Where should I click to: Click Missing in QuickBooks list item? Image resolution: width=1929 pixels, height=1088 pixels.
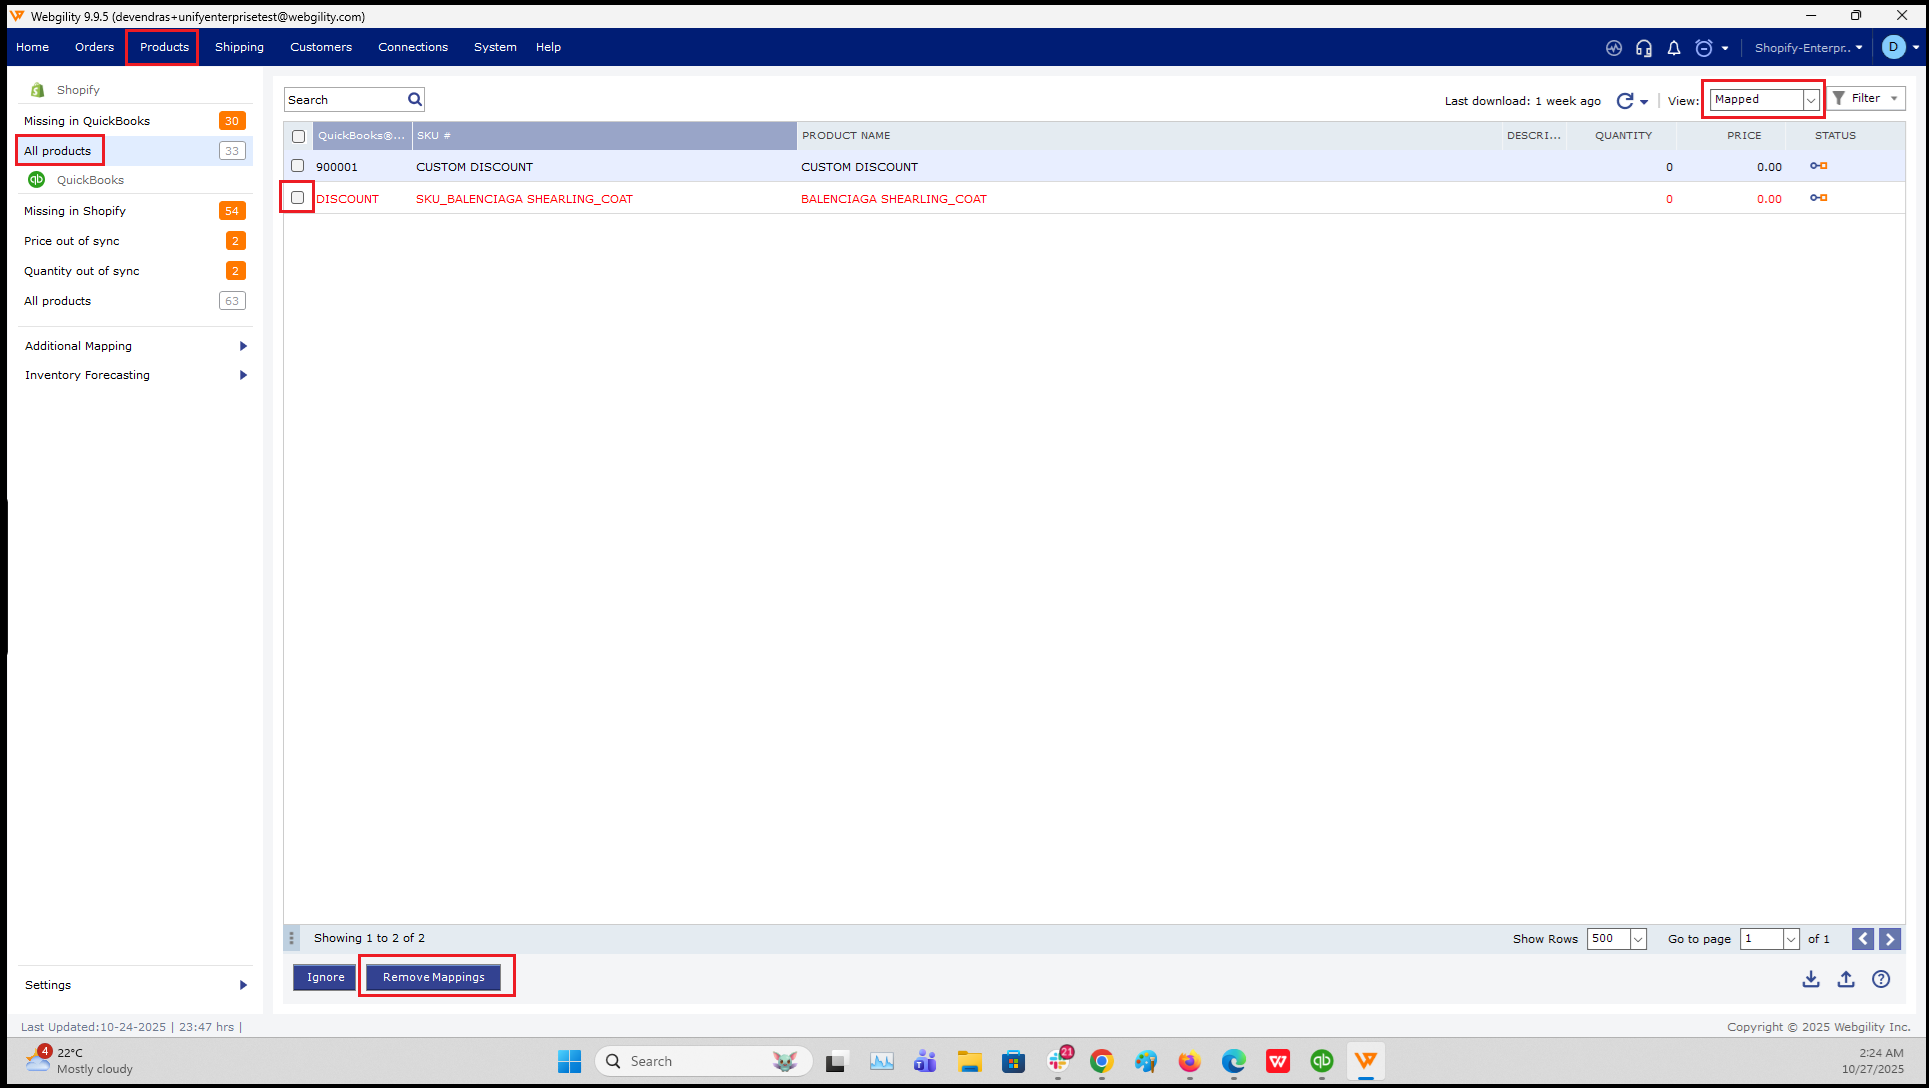tap(87, 121)
